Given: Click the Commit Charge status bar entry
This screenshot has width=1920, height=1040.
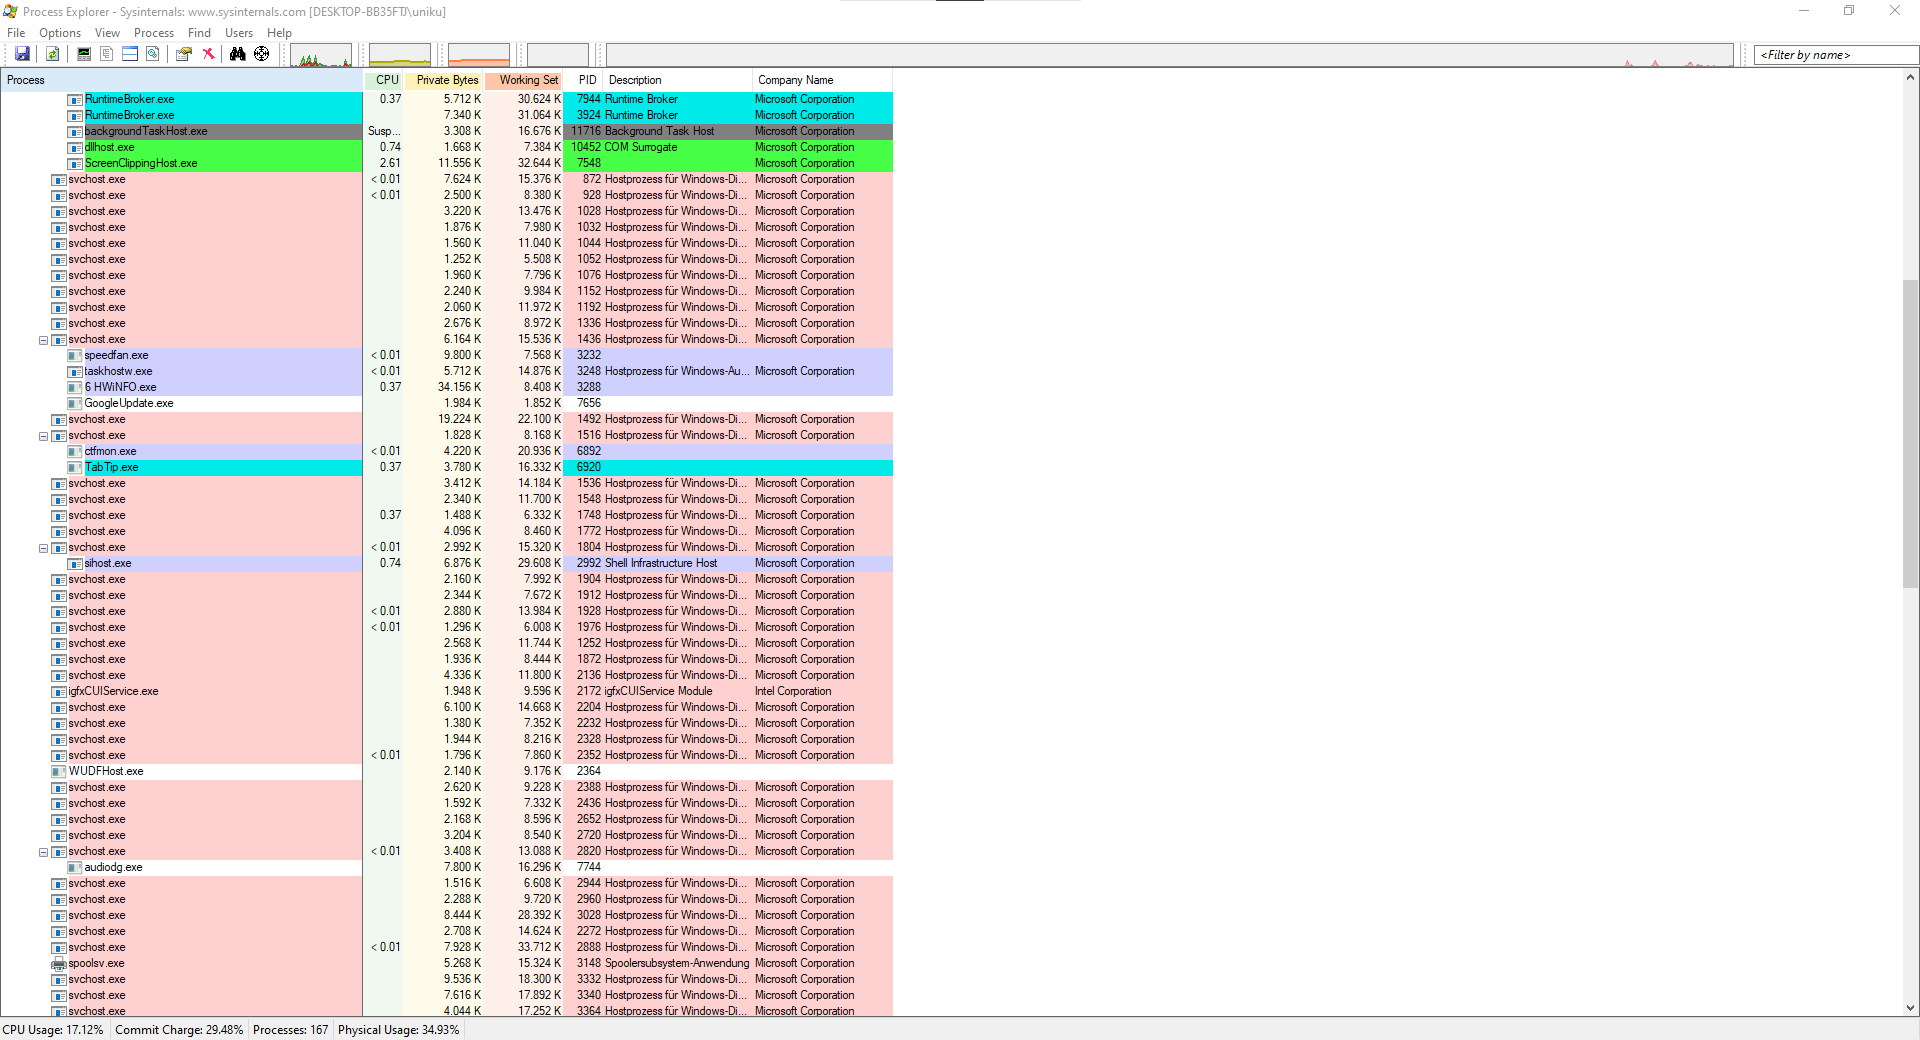Looking at the screenshot, I should pyautogui.click(x=179, y=1030).
